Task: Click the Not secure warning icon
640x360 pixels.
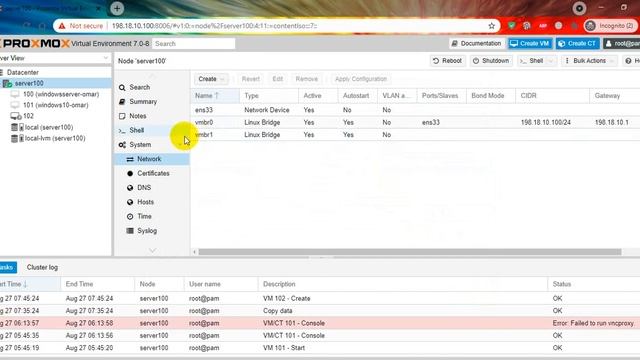Action: pos(62,26)
